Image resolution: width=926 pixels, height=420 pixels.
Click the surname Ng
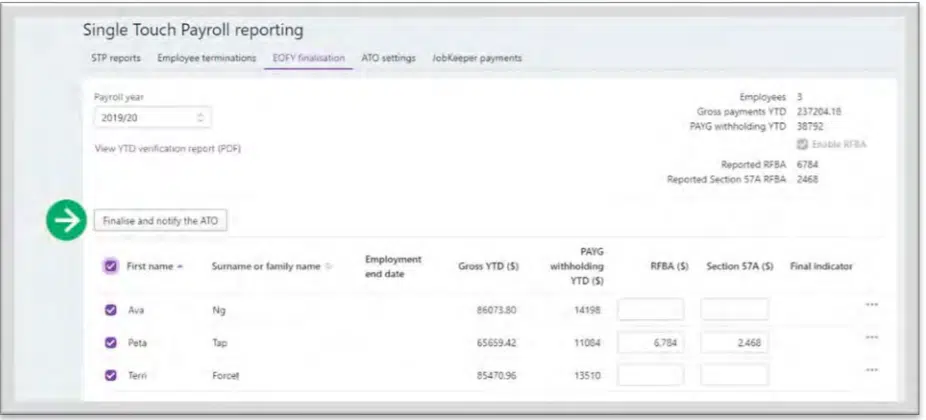point(218,310)
